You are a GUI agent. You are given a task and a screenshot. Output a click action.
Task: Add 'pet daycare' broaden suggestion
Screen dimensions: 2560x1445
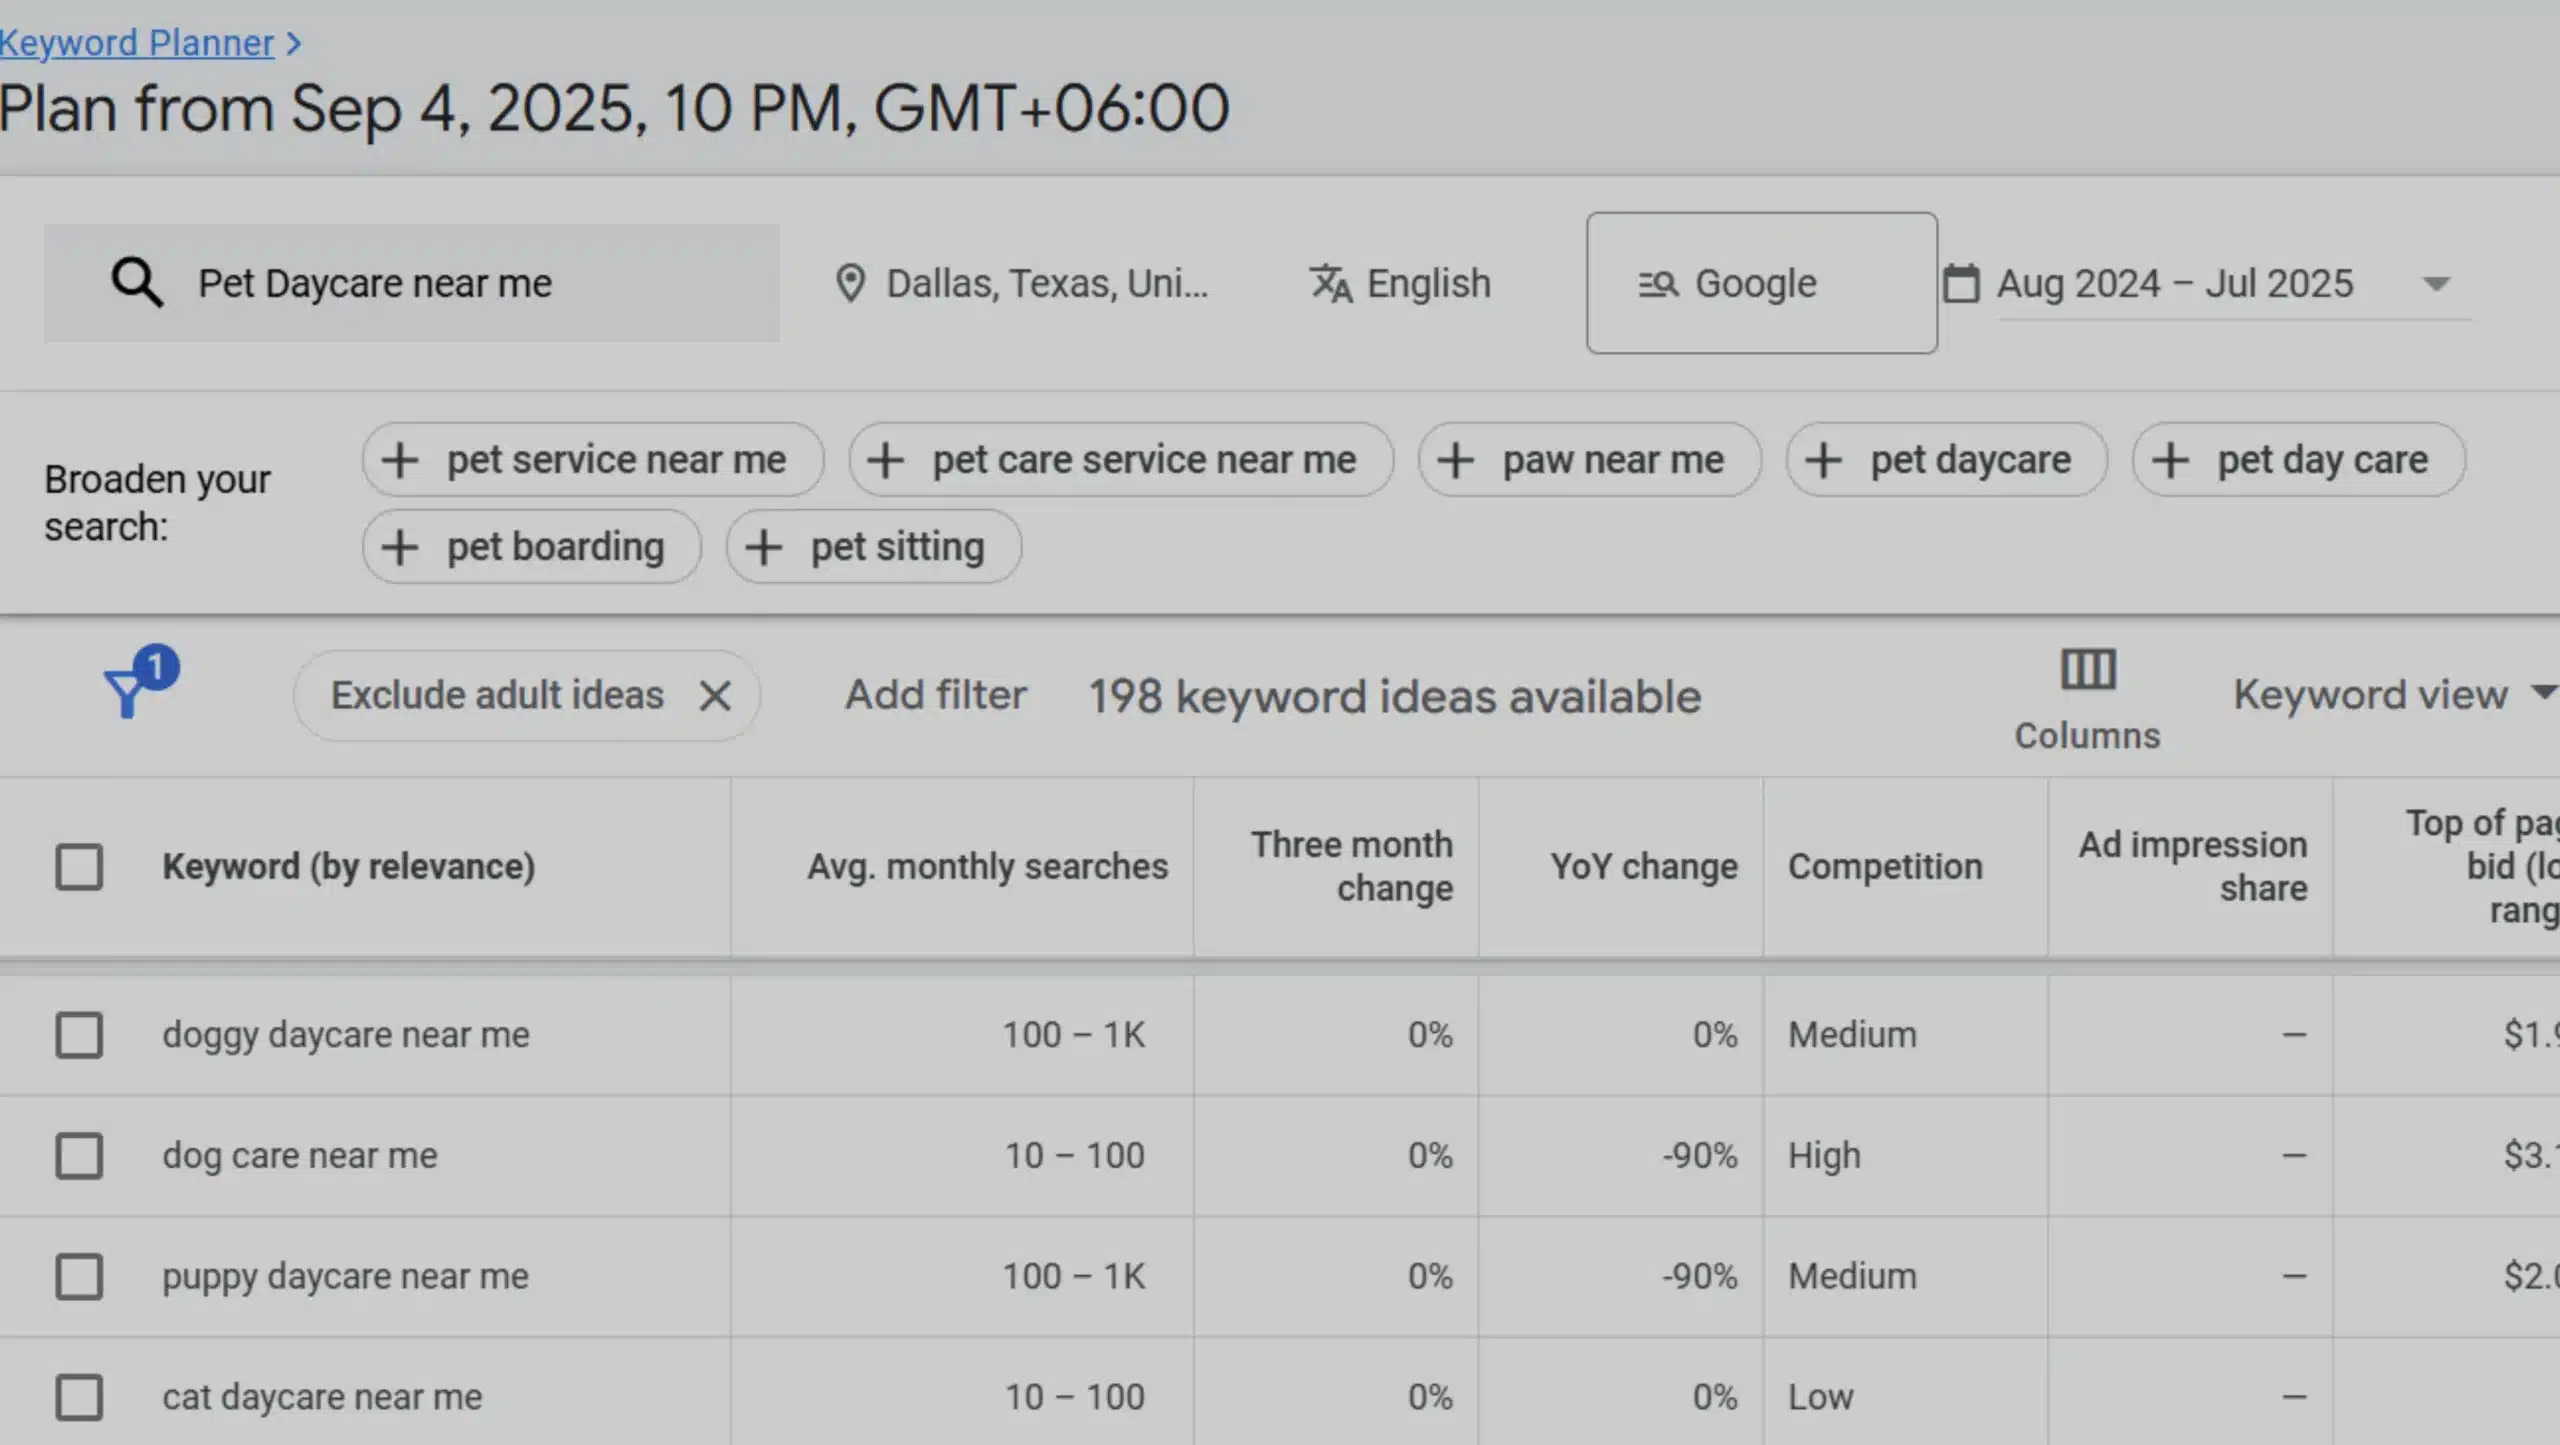(x=1946, y=460)
